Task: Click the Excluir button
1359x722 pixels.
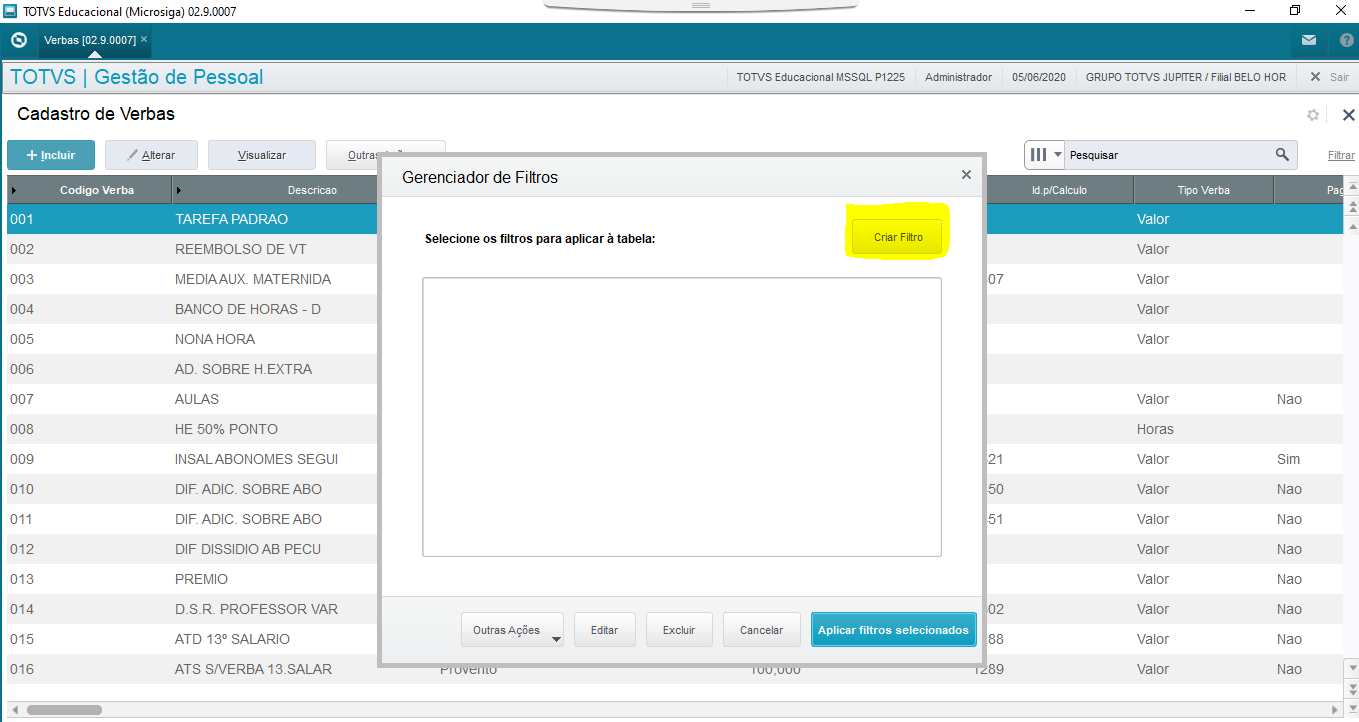Action: click(x=679, y=630)
